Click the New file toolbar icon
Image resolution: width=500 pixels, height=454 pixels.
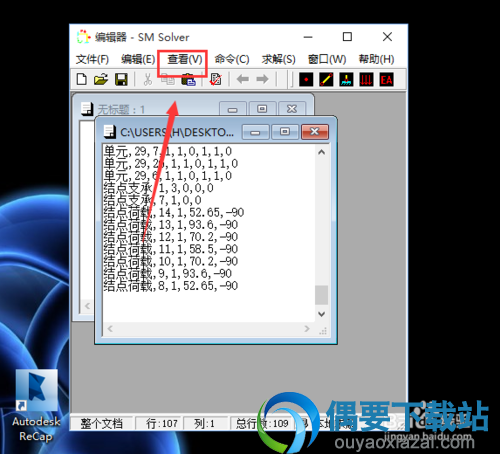coord(82,79)
